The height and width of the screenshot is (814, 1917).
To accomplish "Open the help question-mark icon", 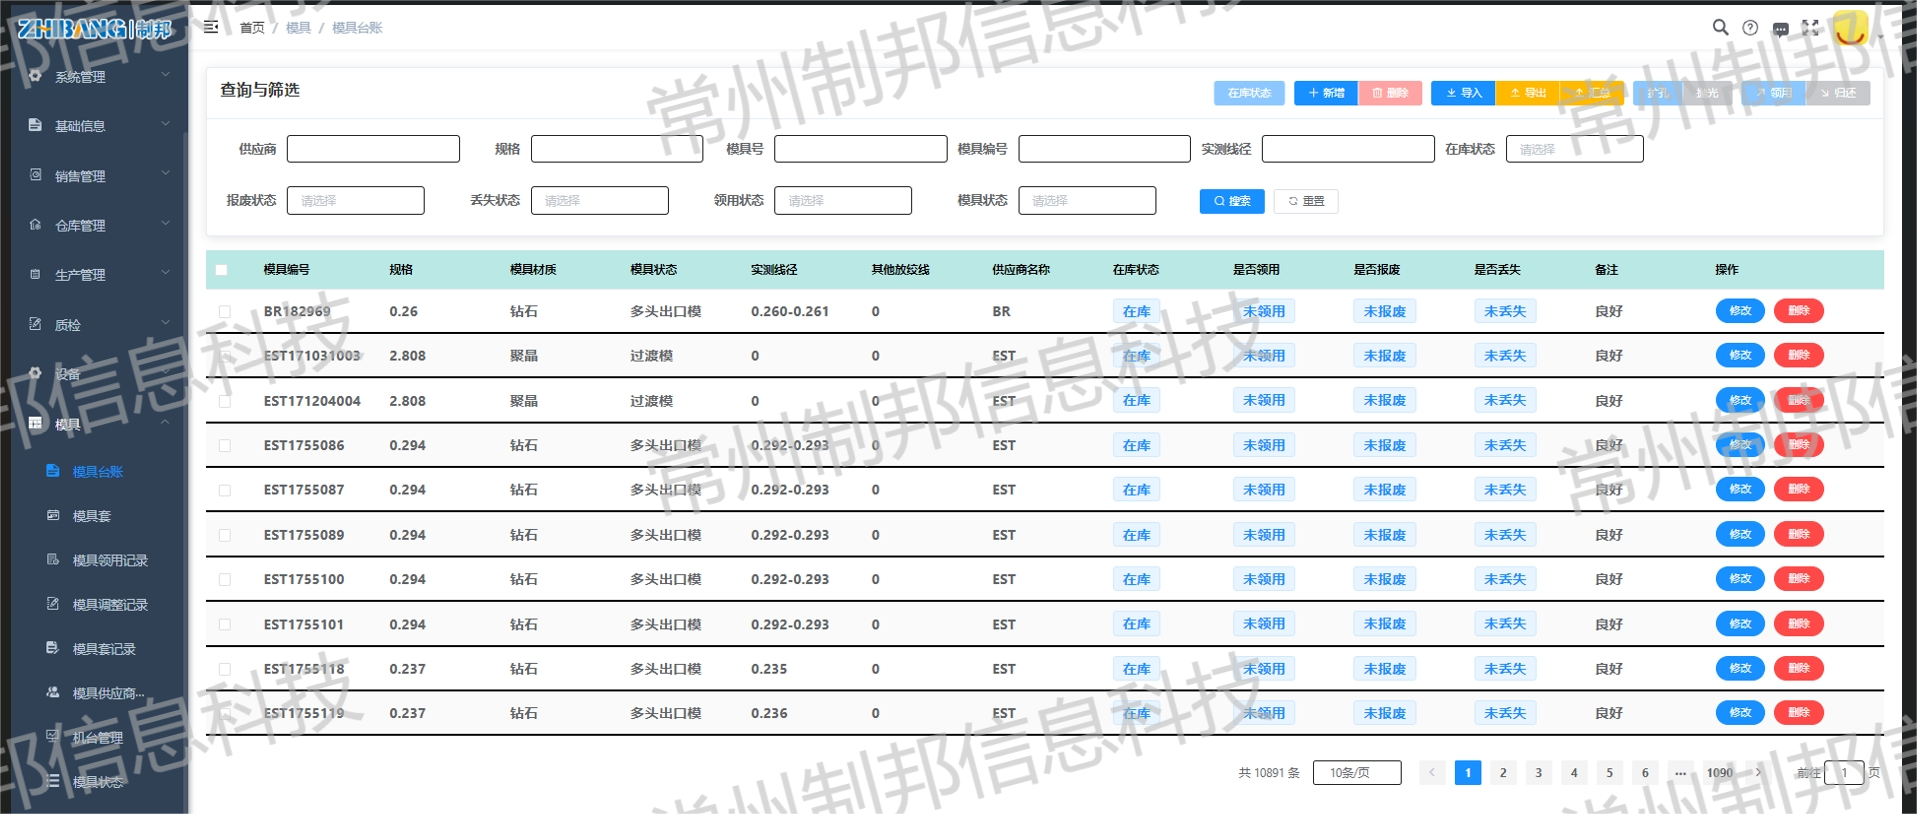I will (1750, 28).
